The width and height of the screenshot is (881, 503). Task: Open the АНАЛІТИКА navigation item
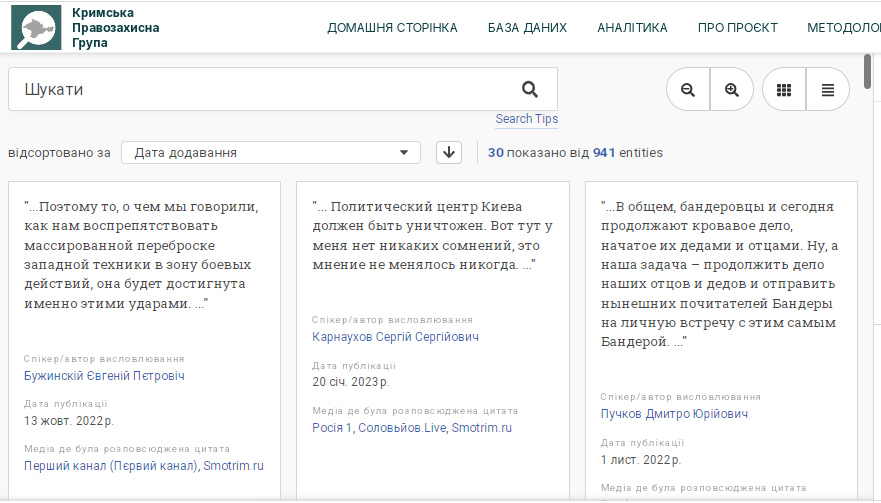(632, 28)
